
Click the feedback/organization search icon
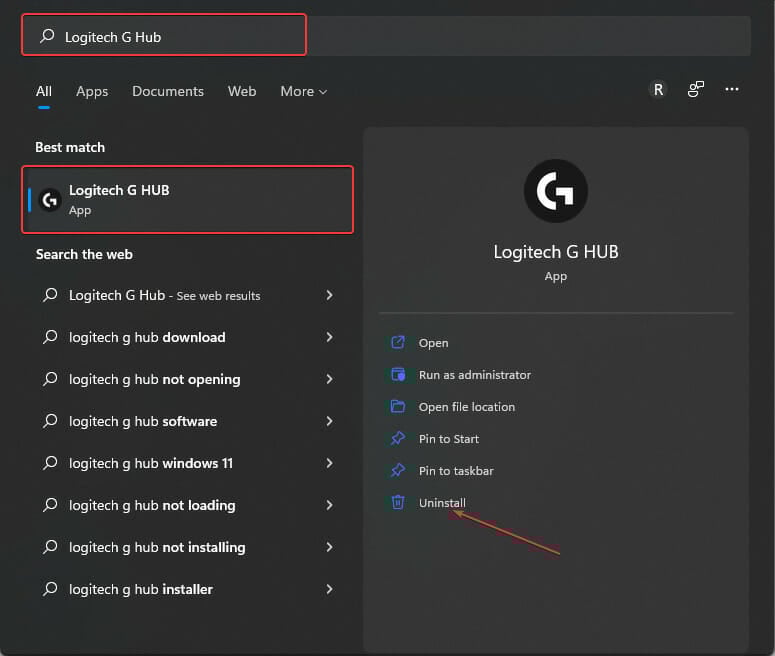(x=695, y=89)
